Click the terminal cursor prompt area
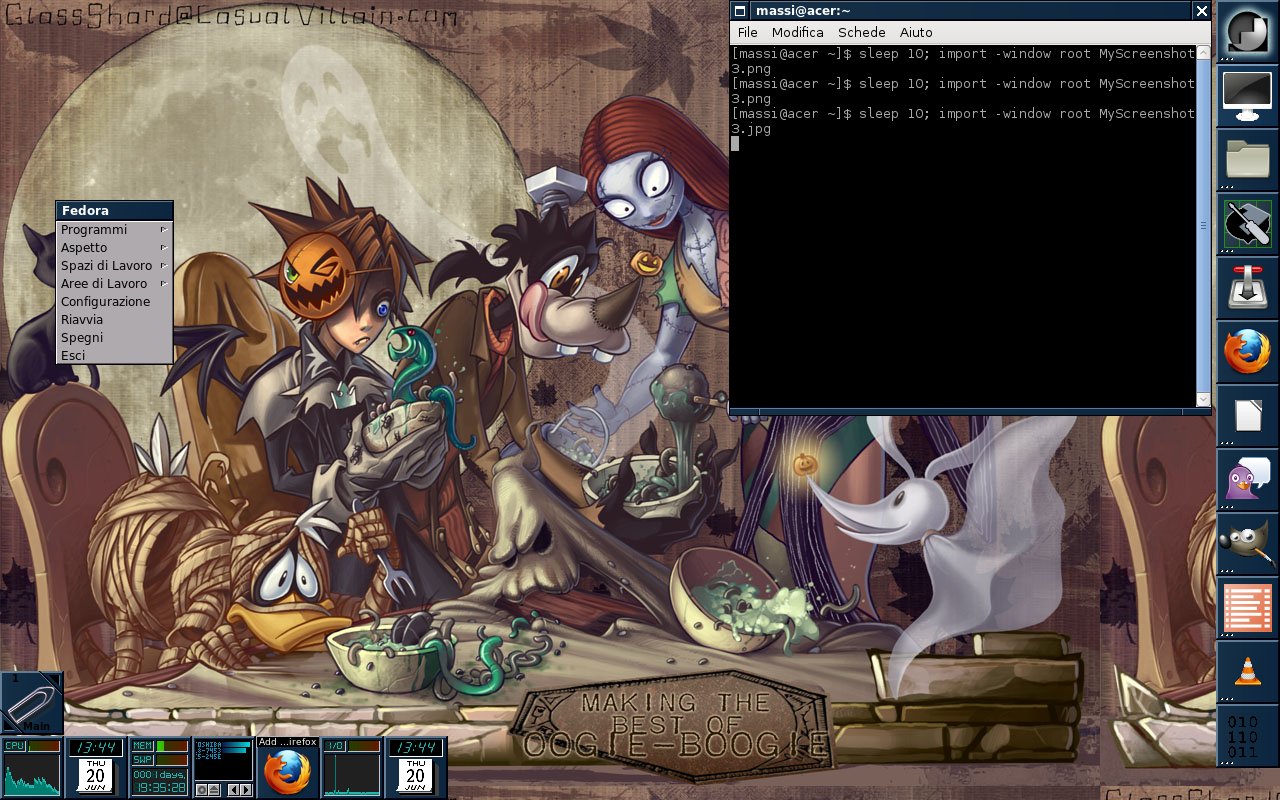The width and height of the screenshot is (1280, 800). (x=736, y=144)
